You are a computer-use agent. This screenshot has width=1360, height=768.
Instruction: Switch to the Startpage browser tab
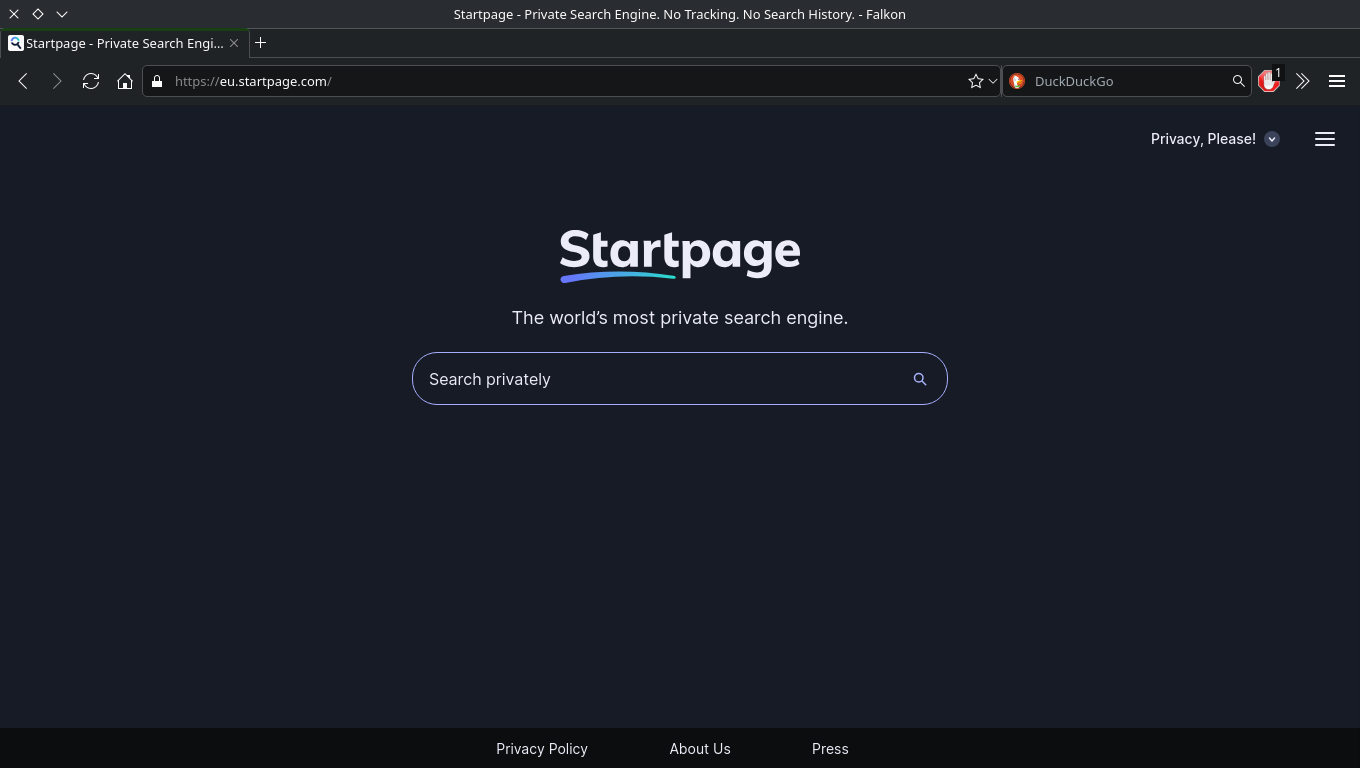[120, 43]
